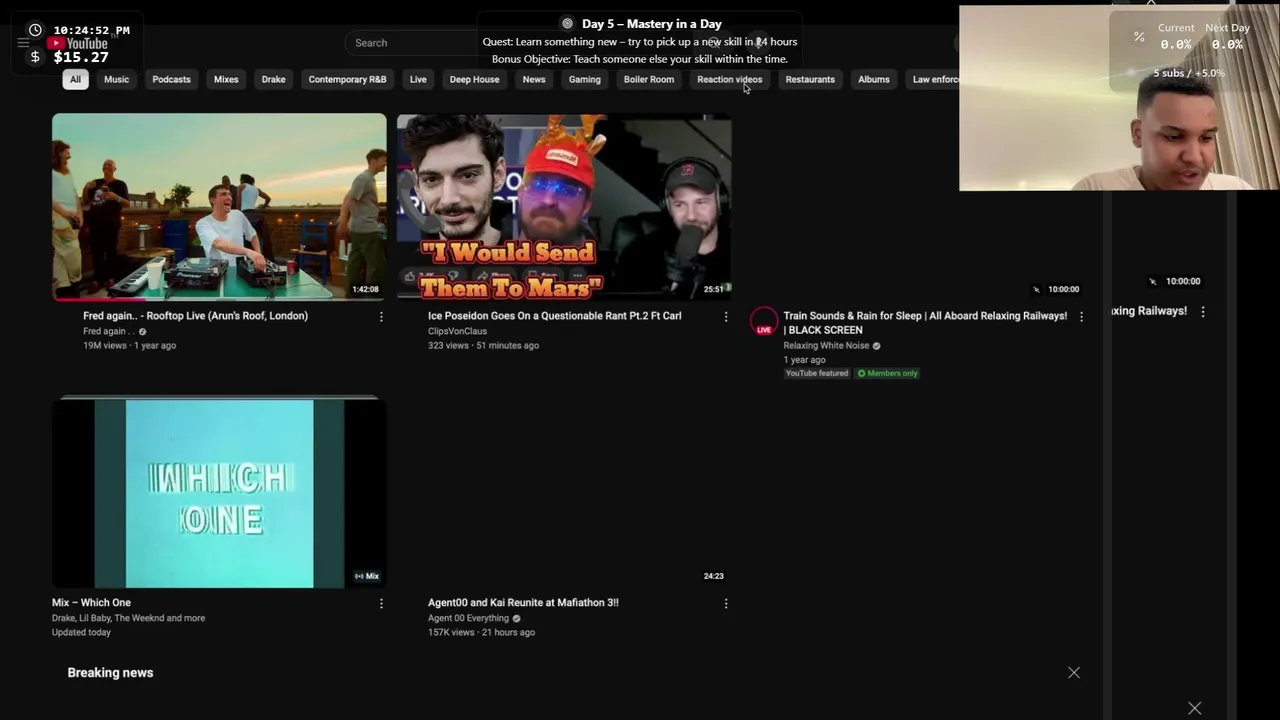Click the '1:42:08' duration badge
The width and height of the screenshot is (1280, 720).
click(366, 289)
